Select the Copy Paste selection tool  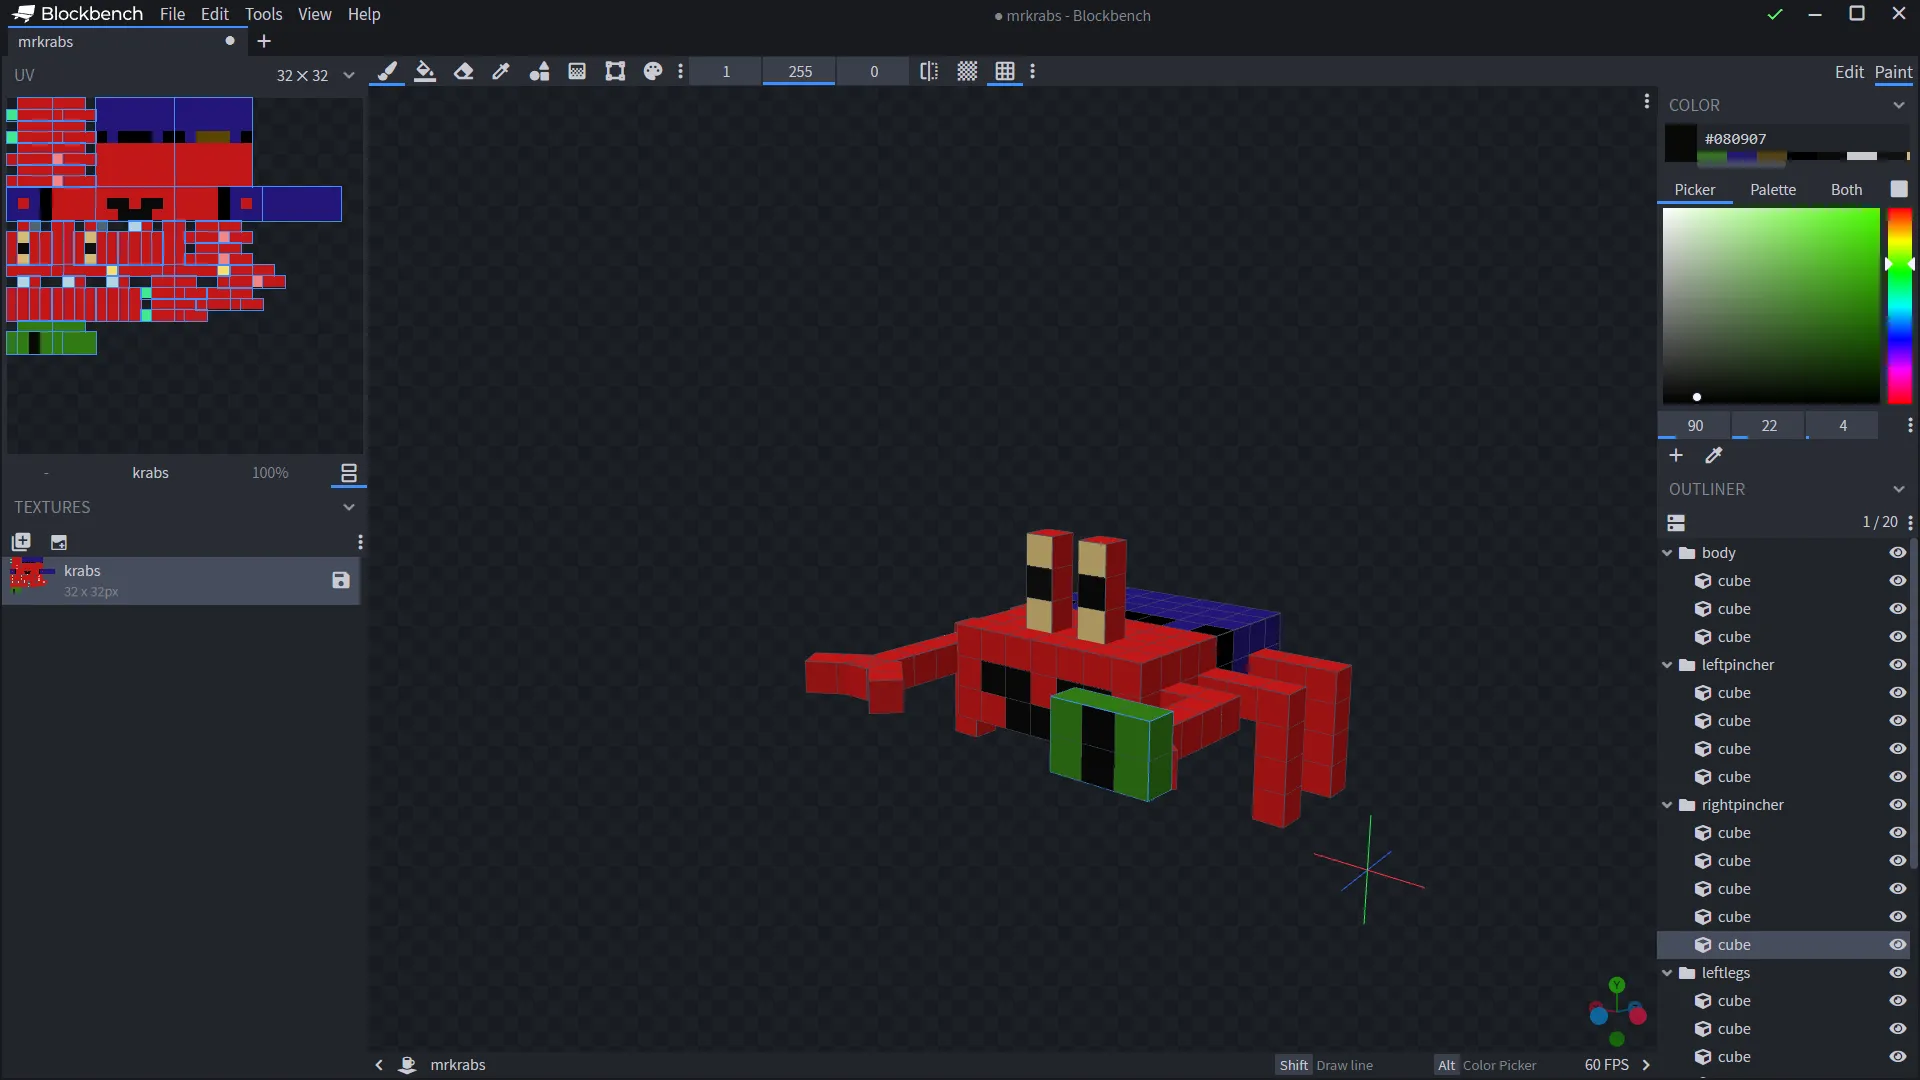click(615, 71)
